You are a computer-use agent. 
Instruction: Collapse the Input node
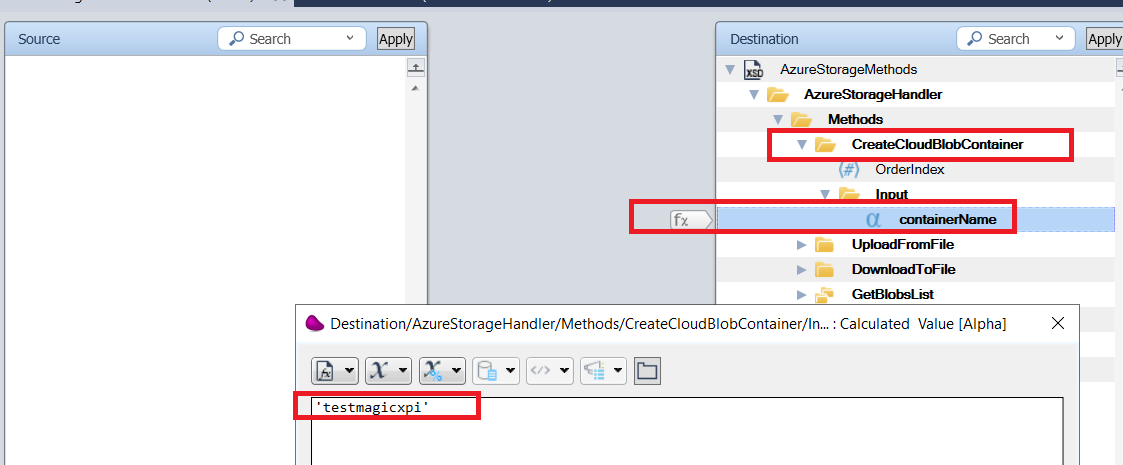[x=825, y=194]
